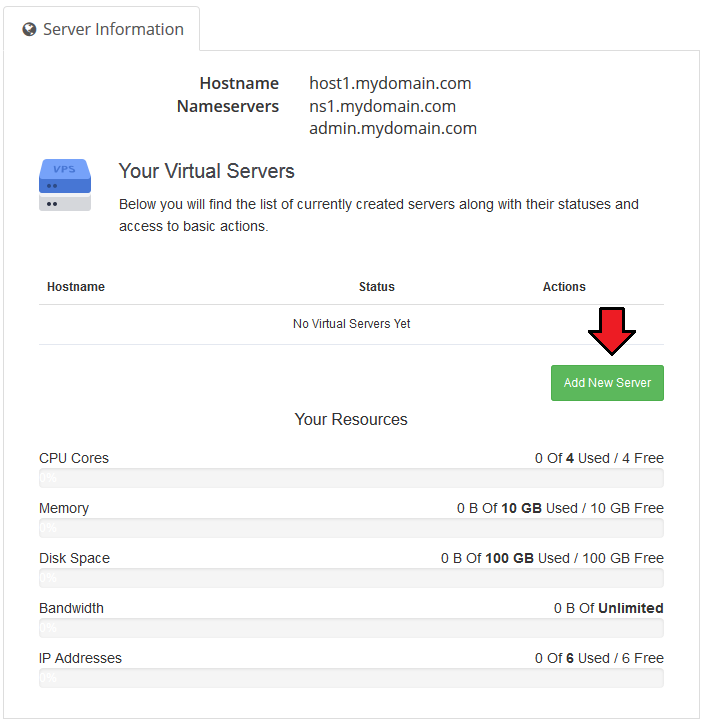
Task: Click the No Virtual Servers Yet row
Action: pos(351,324)
